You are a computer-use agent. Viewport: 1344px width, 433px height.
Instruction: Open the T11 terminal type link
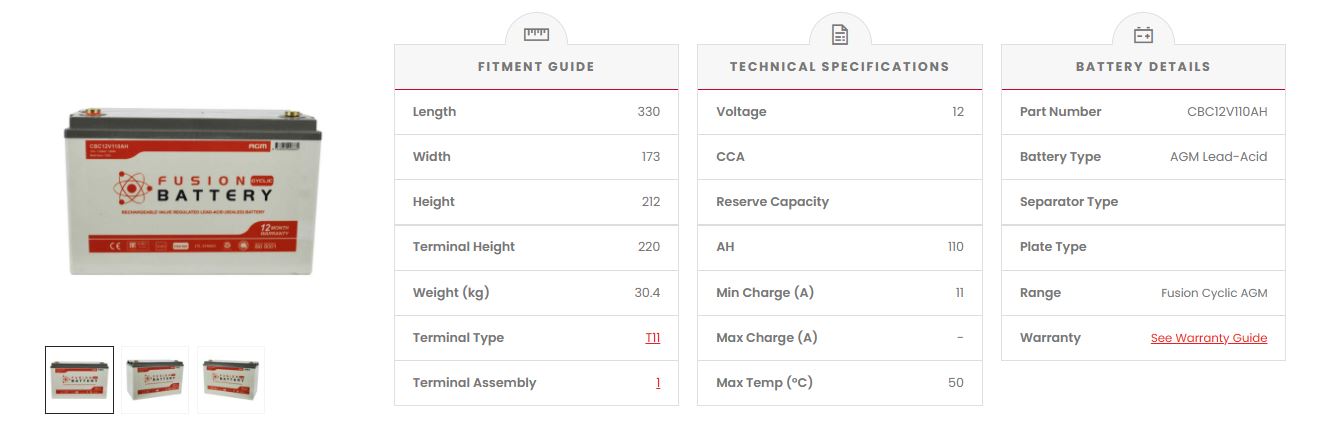coord(652,338)
